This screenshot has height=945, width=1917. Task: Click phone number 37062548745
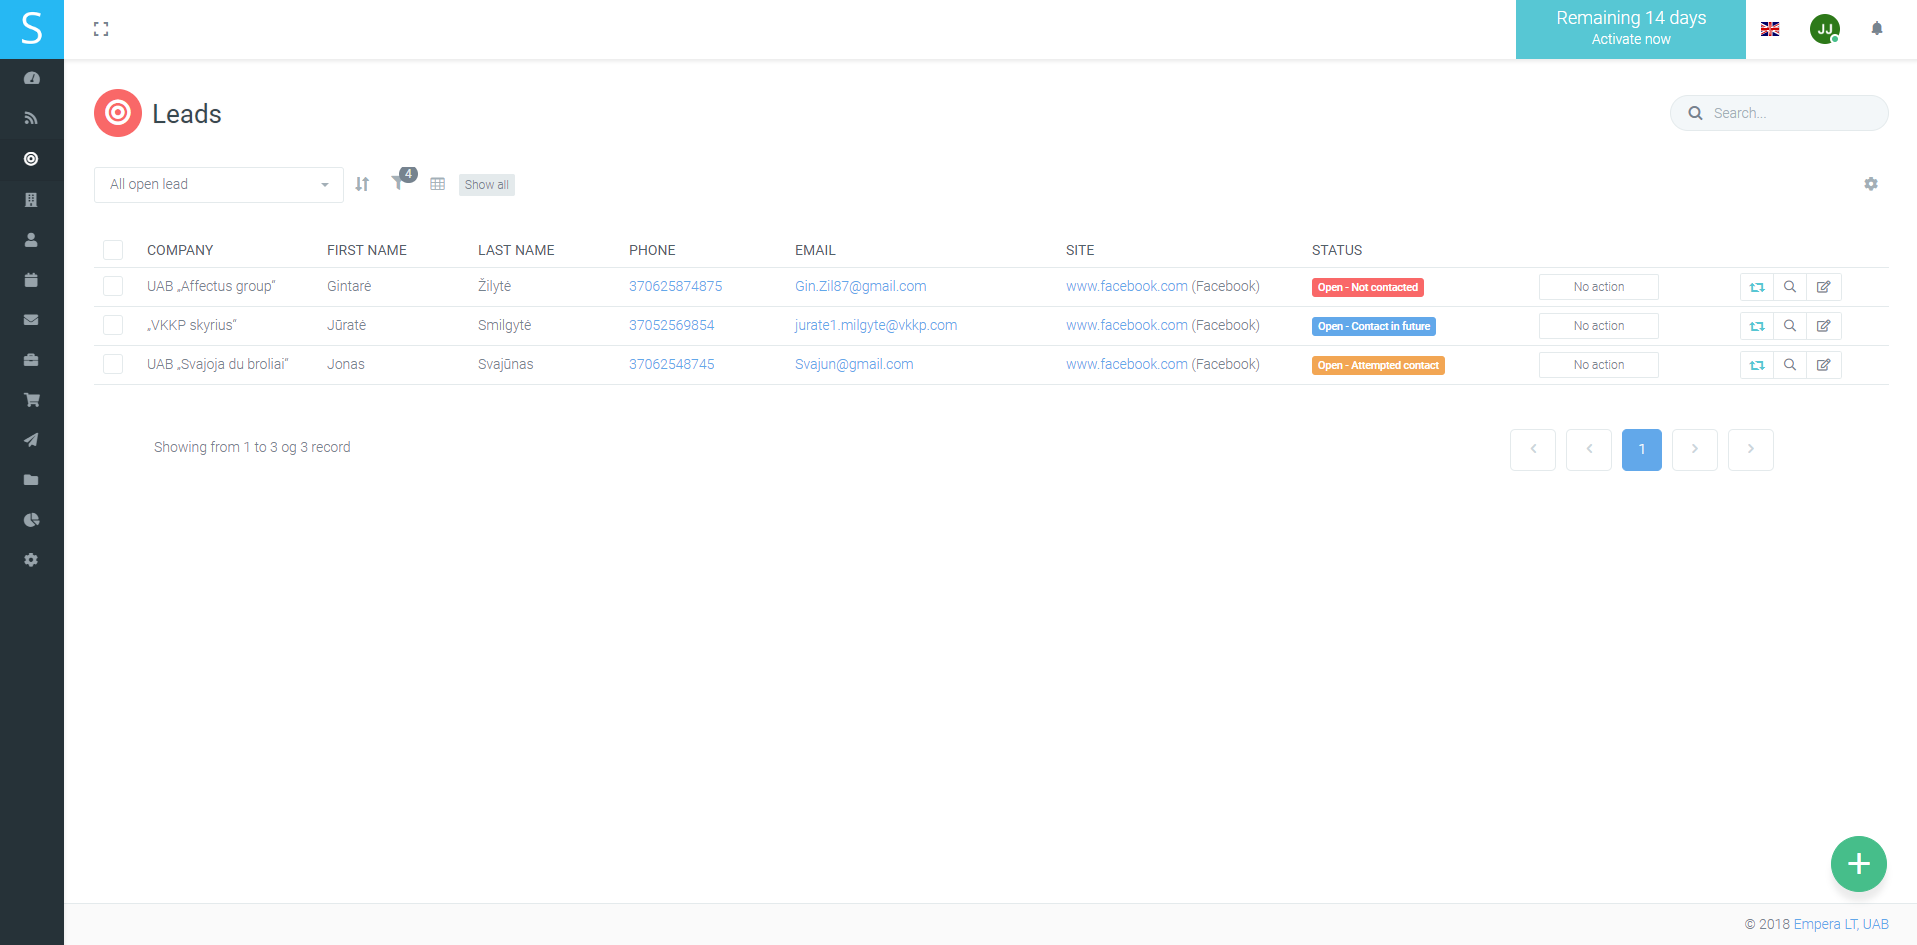(672, 364)
